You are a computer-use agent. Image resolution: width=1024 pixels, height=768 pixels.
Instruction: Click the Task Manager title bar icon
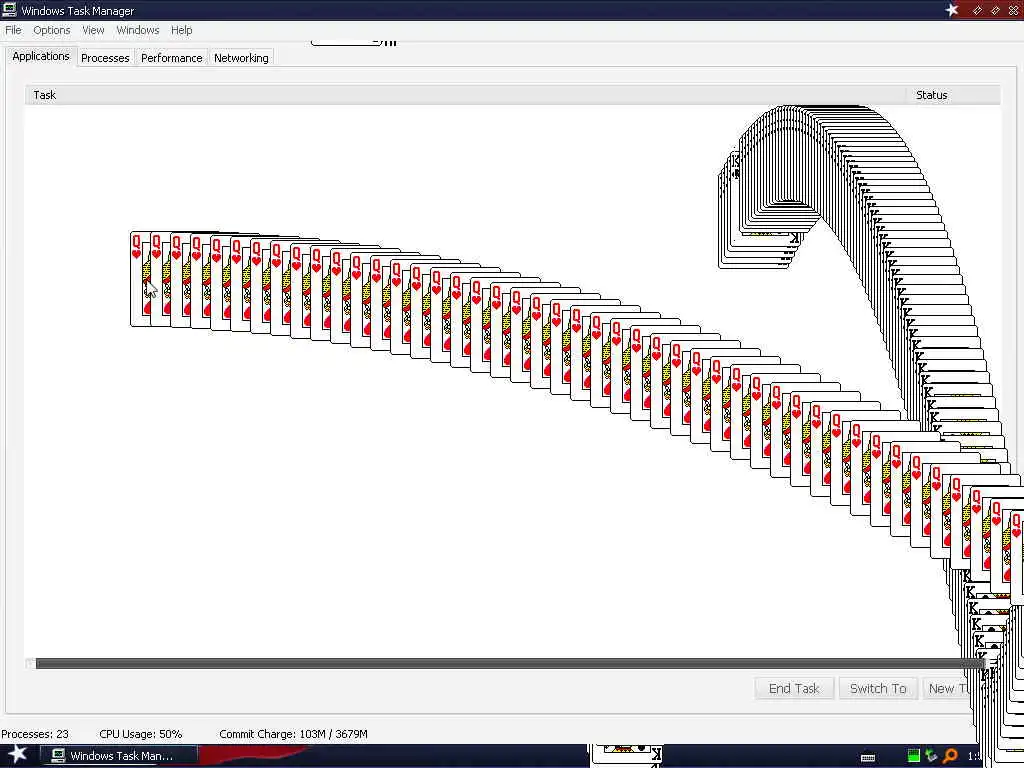coord(9,10)
